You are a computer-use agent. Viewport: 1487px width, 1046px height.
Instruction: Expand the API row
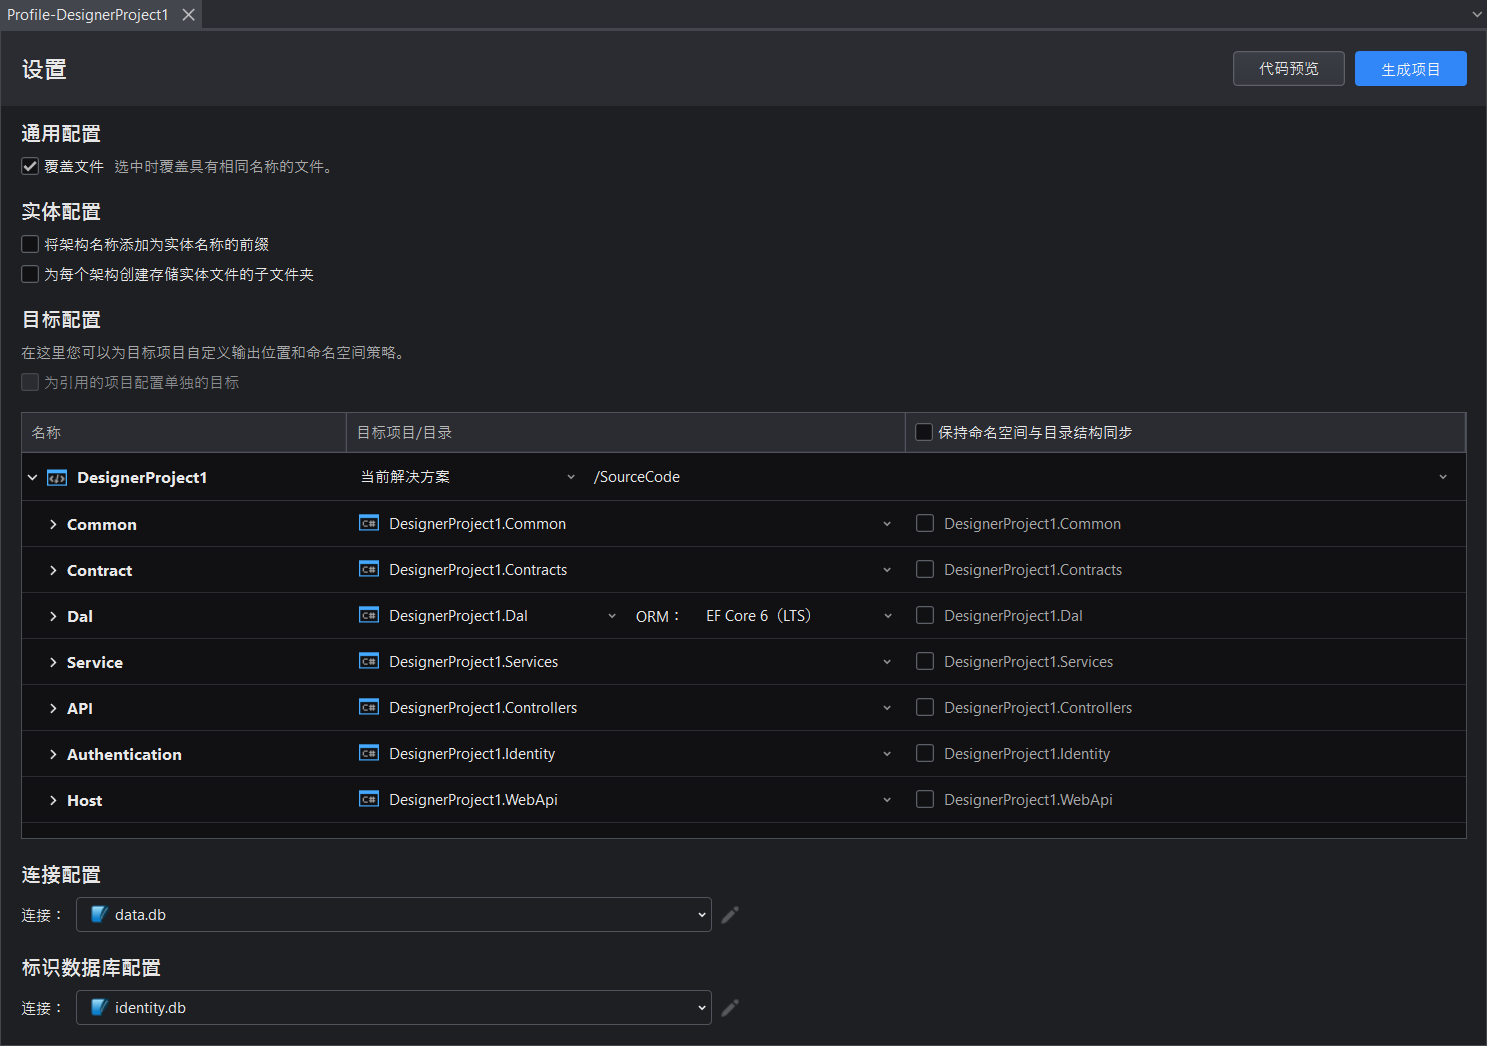(x=53, y=708)
